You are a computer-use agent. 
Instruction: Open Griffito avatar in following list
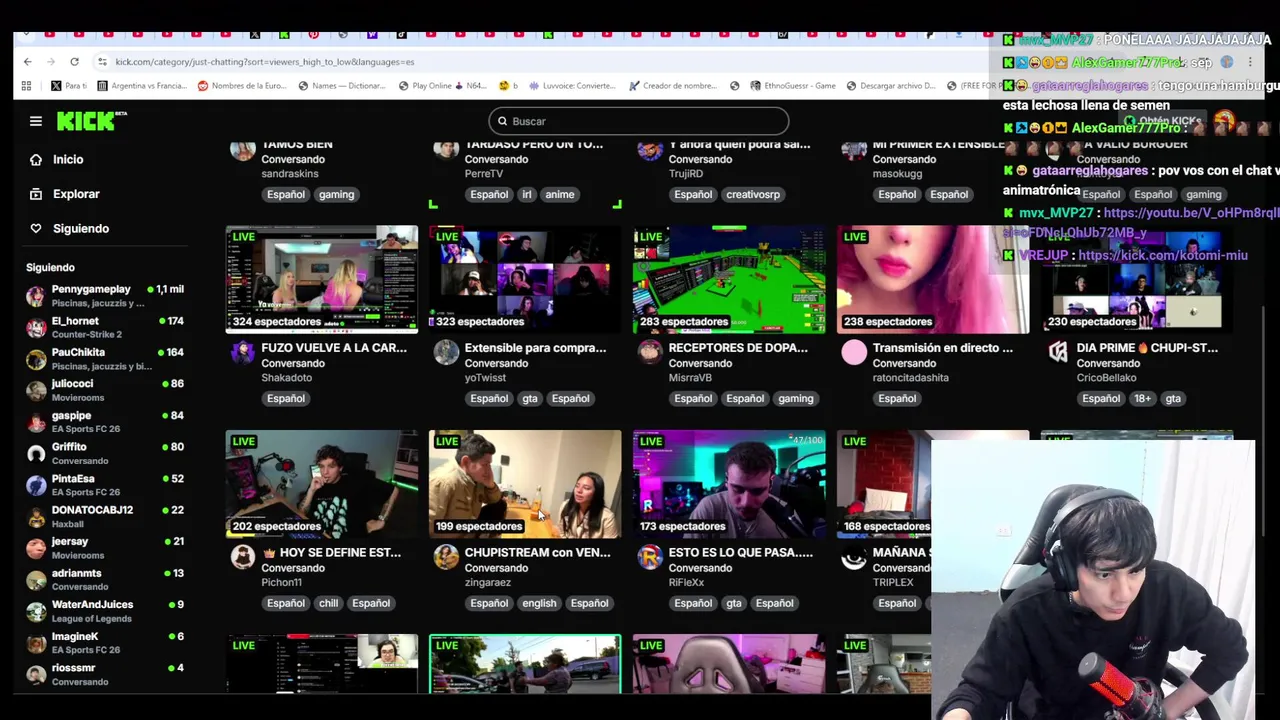pos(36,454)
